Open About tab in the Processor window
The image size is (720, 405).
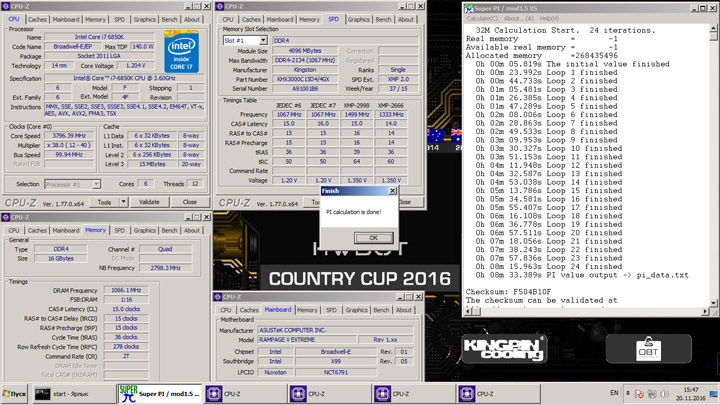click(192, 19)
